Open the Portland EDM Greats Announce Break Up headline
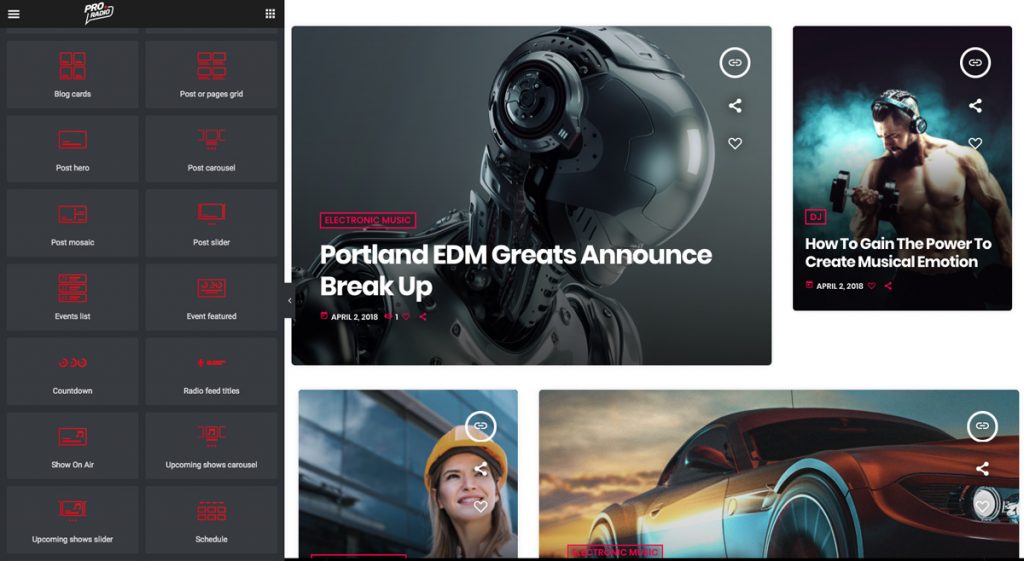Screen dimensions: 1024x561 tap(515, 270)
